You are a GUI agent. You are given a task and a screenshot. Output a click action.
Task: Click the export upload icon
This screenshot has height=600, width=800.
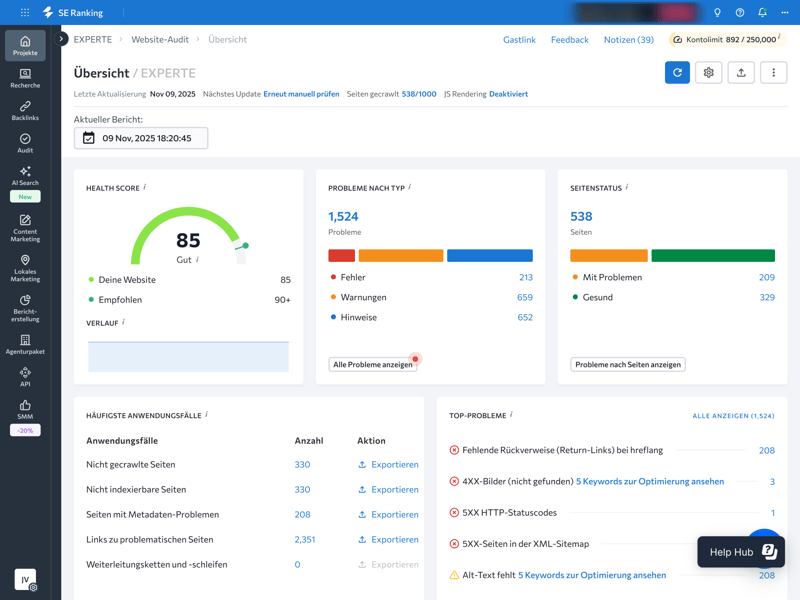[741, 73]
